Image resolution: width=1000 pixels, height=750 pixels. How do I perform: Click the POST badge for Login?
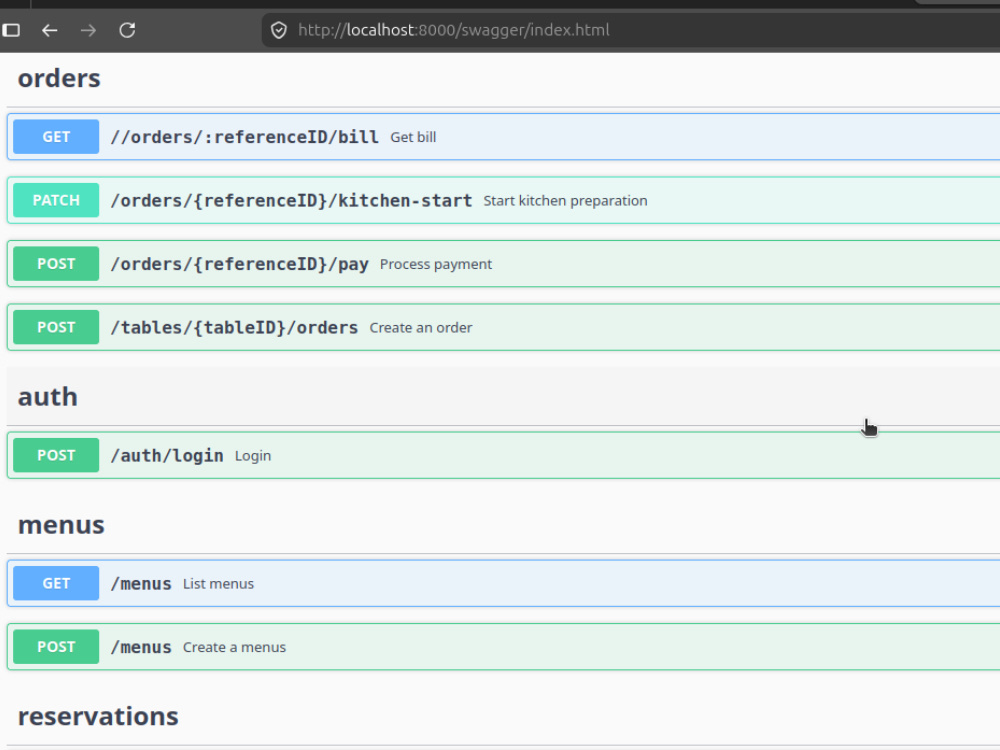pos(56,455)
